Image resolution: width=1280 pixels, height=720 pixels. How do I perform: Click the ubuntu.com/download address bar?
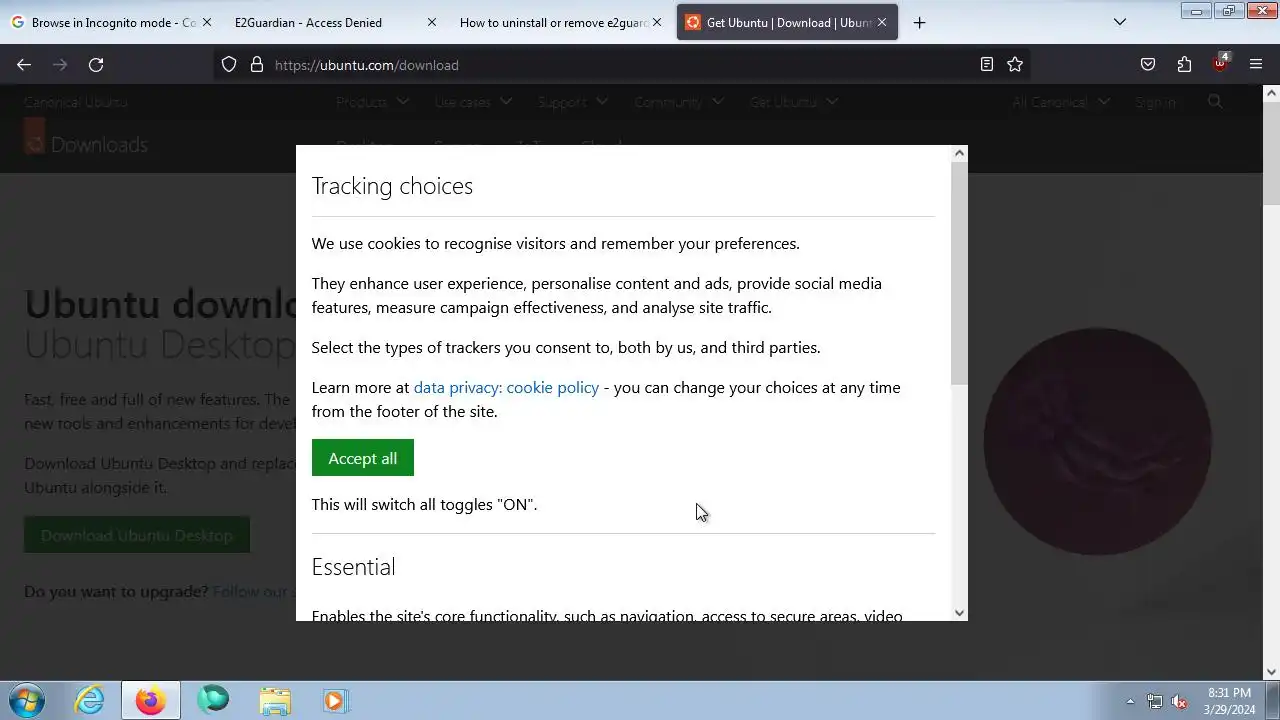[x=620, y=65]
